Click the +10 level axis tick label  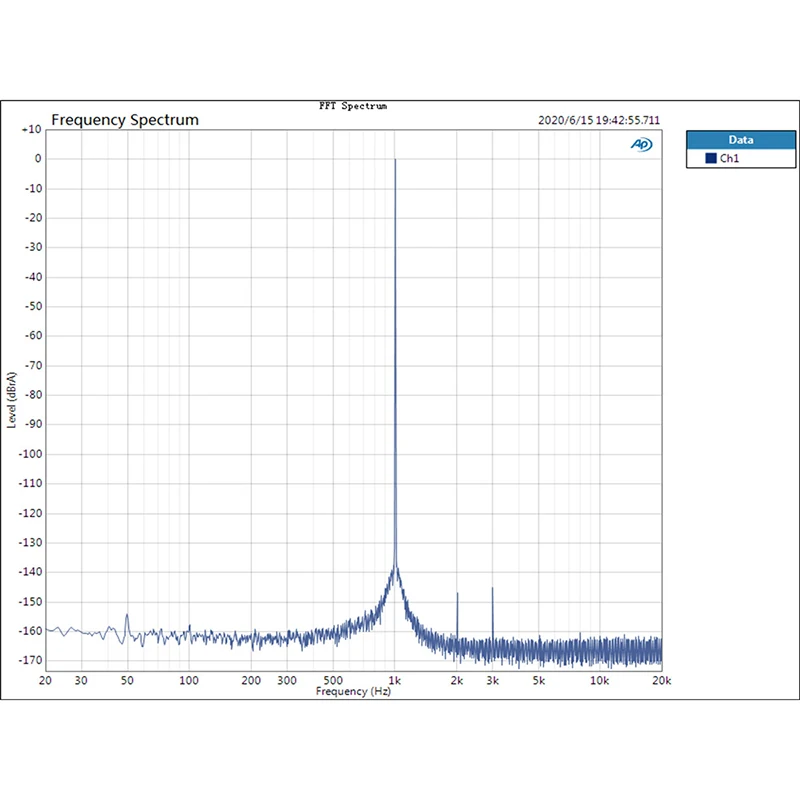pos(32,130)
